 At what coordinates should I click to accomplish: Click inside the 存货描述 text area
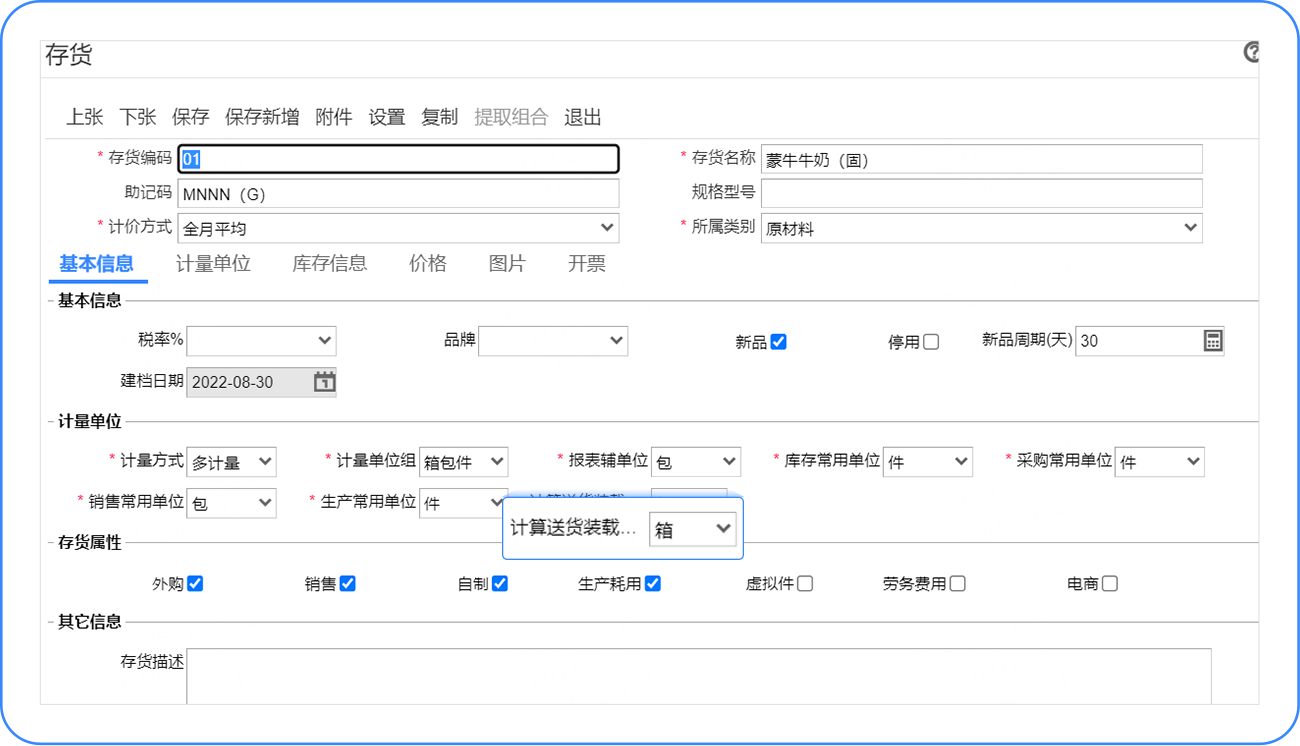(x=700, y=675)
